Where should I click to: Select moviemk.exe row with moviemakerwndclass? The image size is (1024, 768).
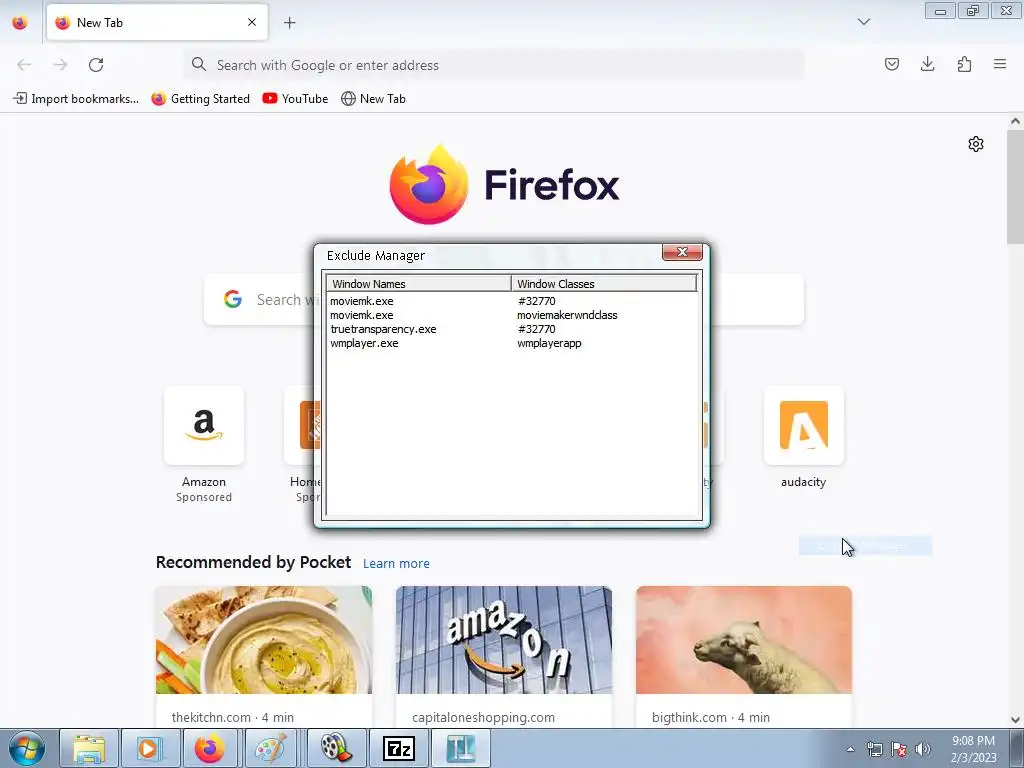512,315
